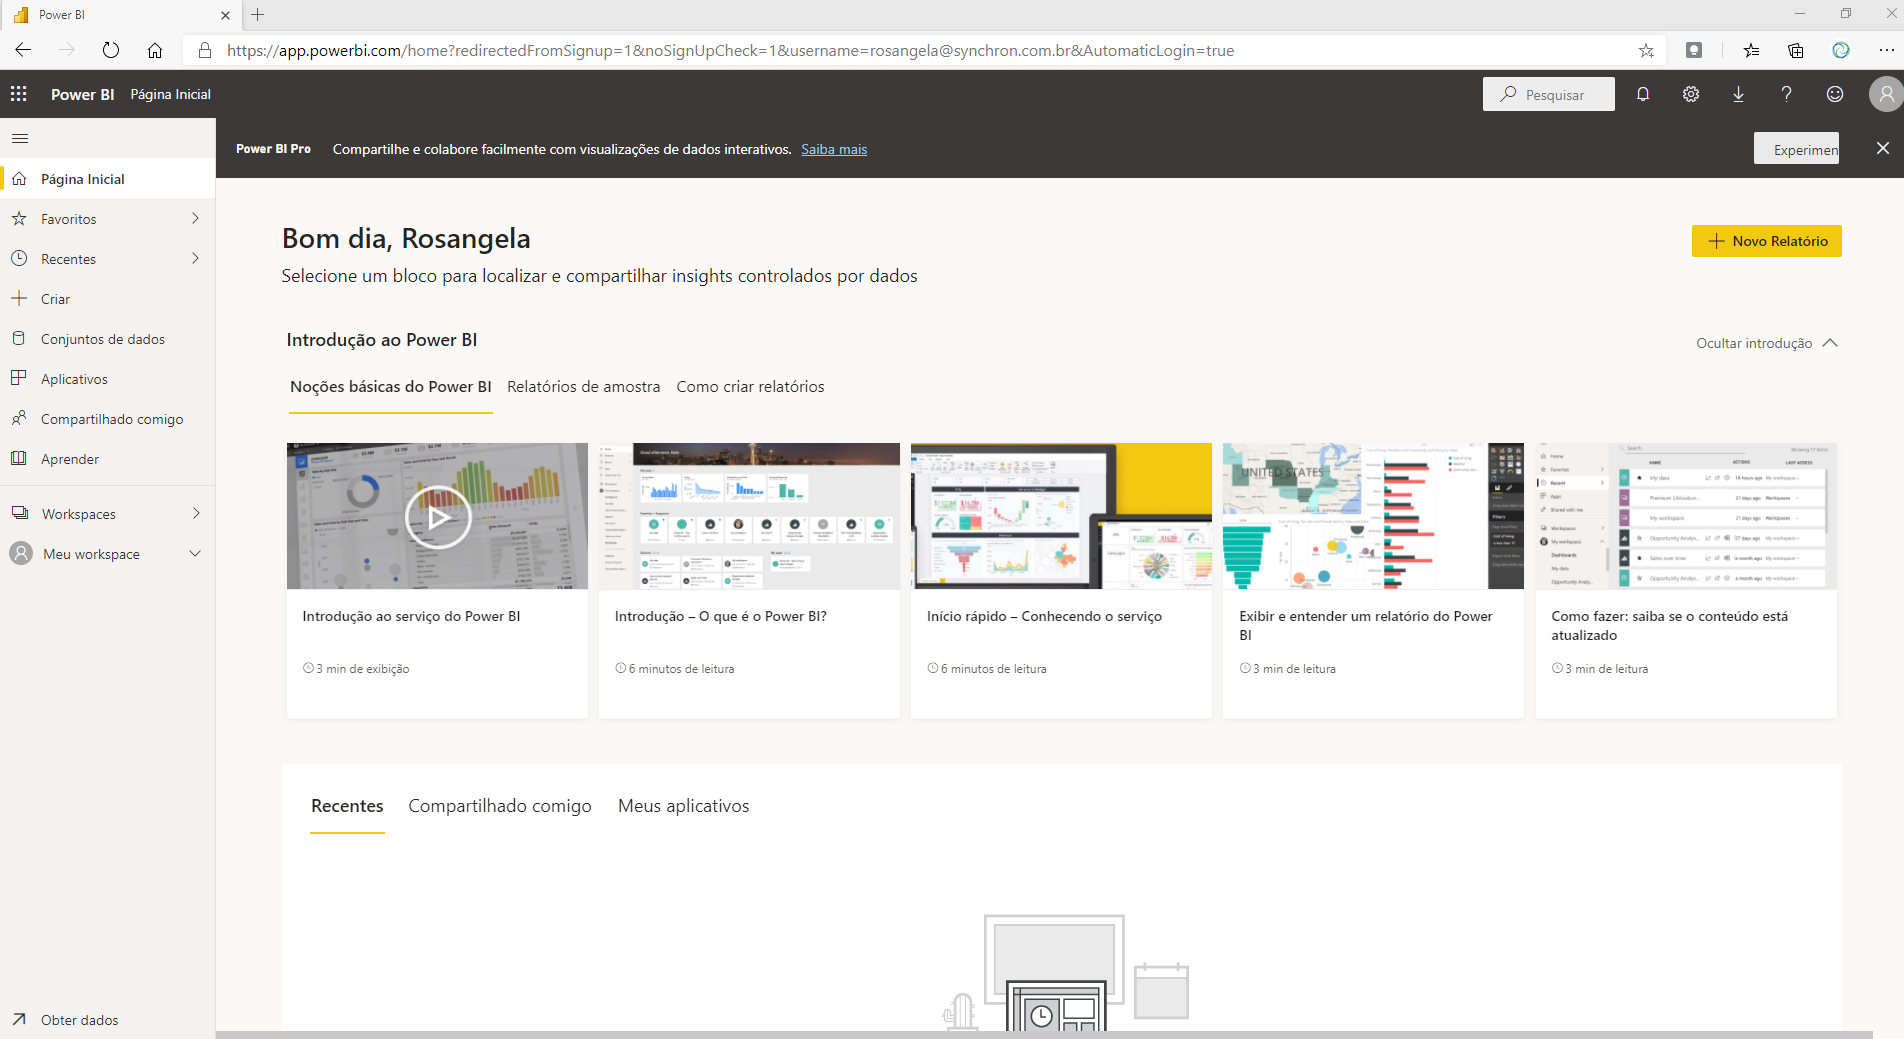
Task: Open 'Introdução – O que é o Power BI?' card
Action: (x=749, y=580)
